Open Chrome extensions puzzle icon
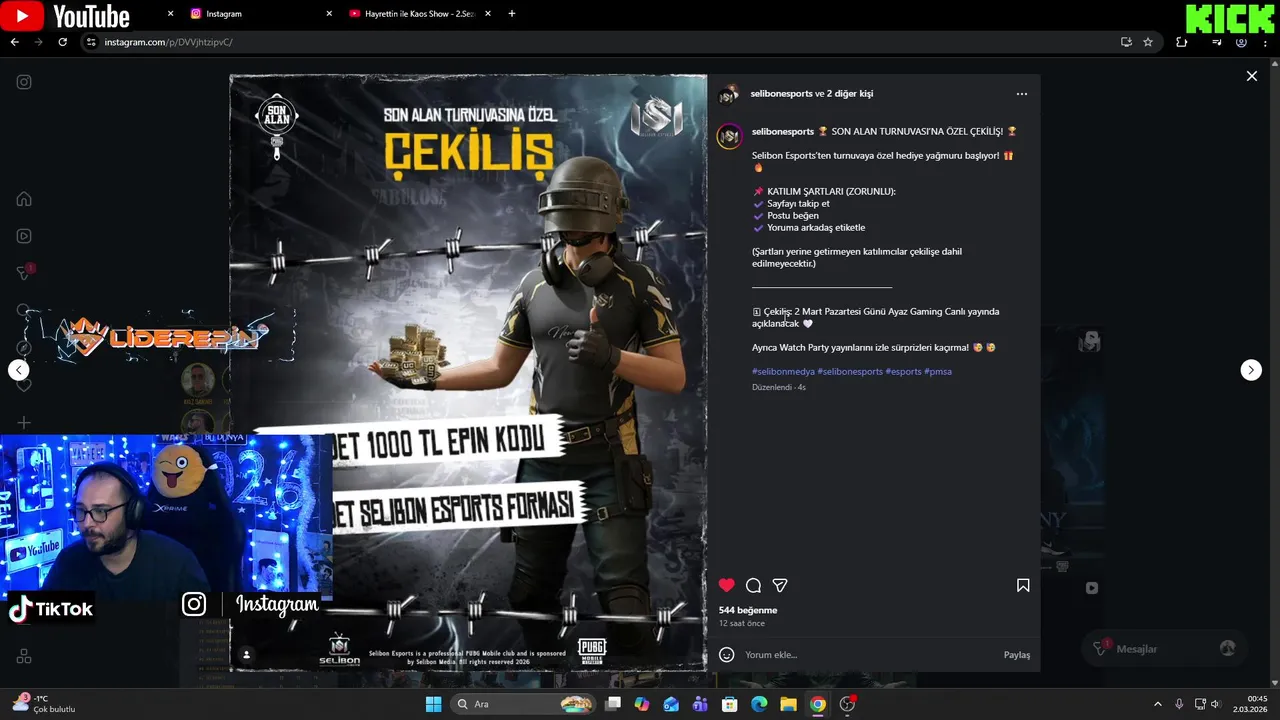 [x=1181, y=42]
